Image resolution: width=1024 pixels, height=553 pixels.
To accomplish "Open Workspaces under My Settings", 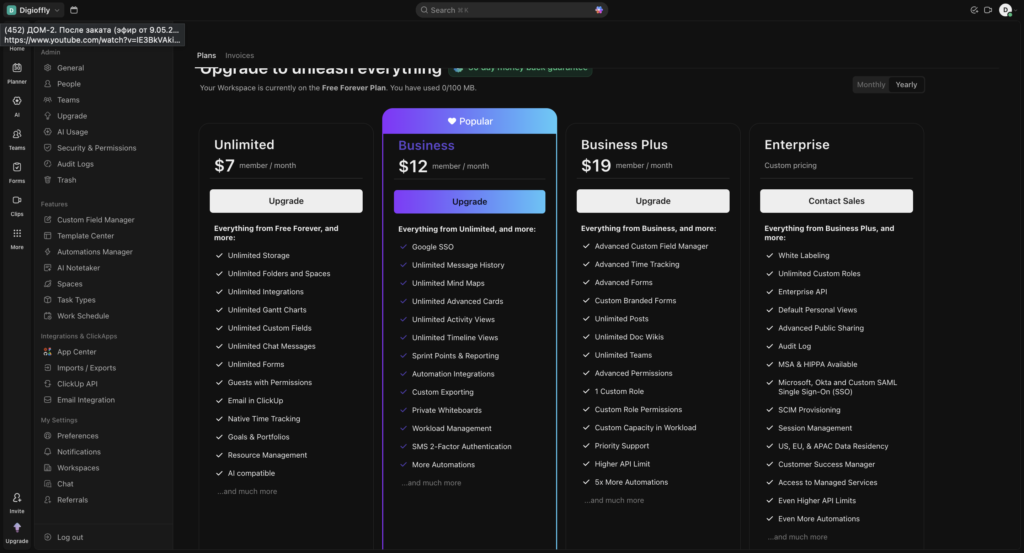I will 78,467.
